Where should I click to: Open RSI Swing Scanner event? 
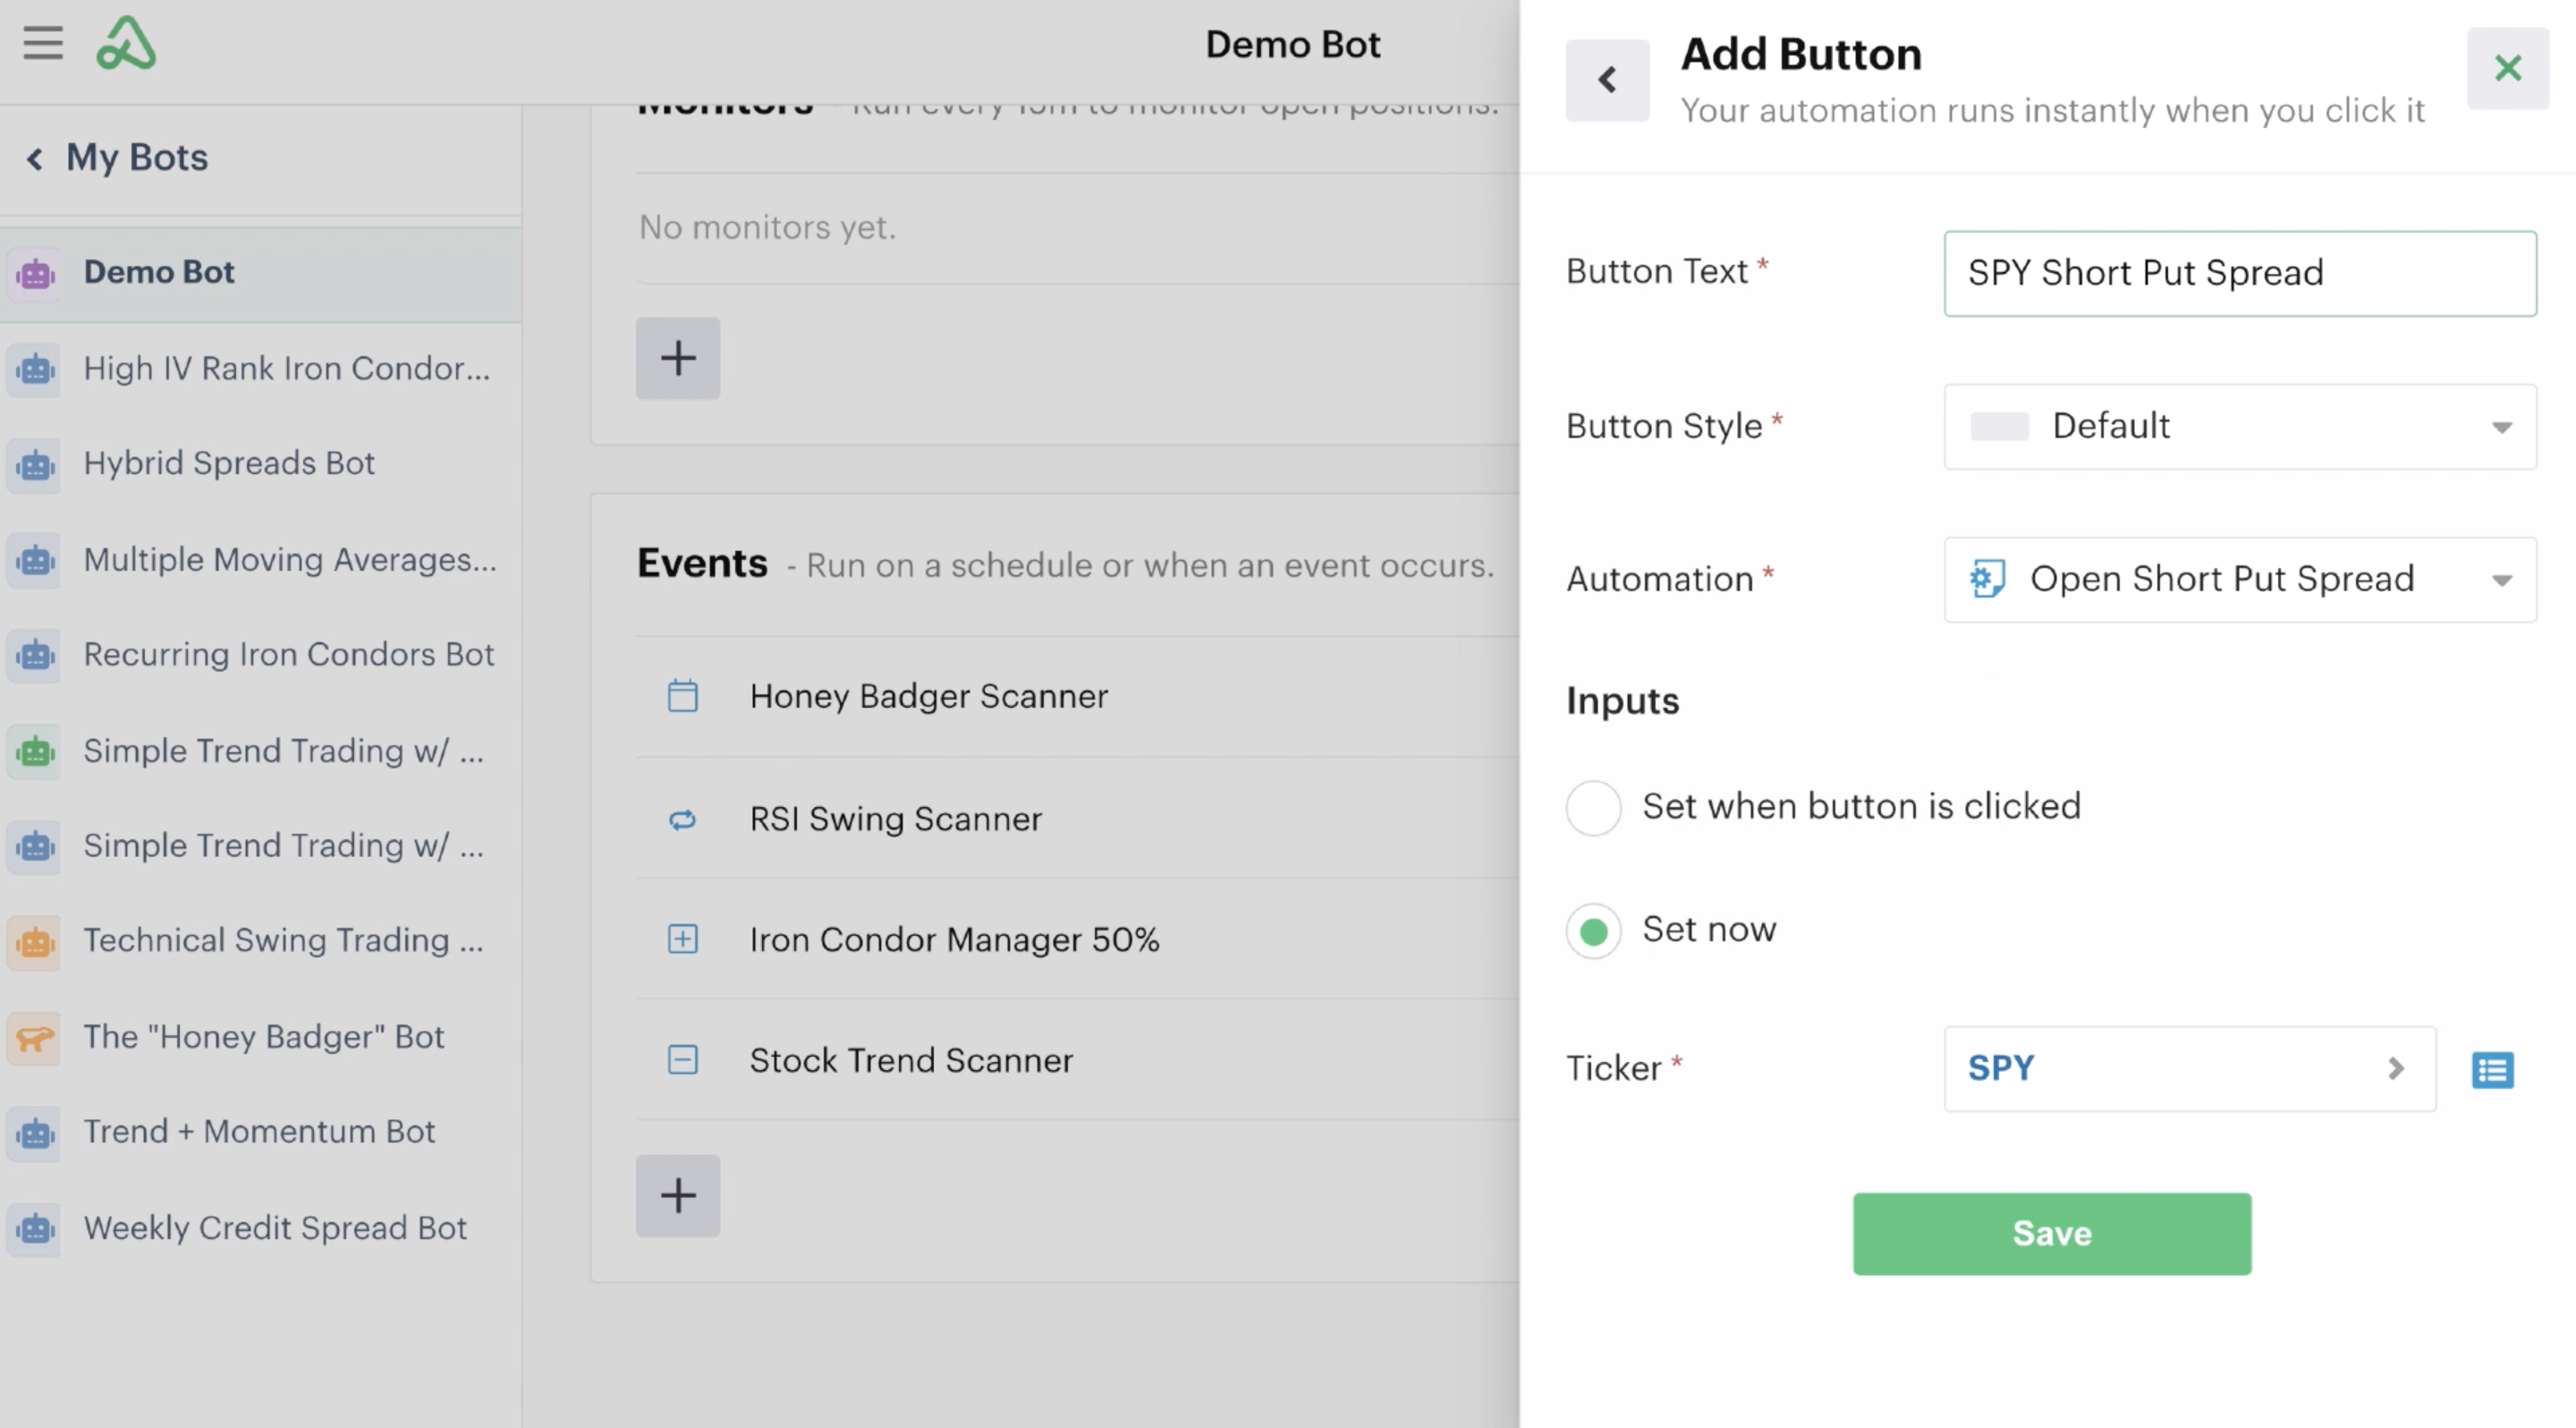pyautogui.click(x=896, y=820)
